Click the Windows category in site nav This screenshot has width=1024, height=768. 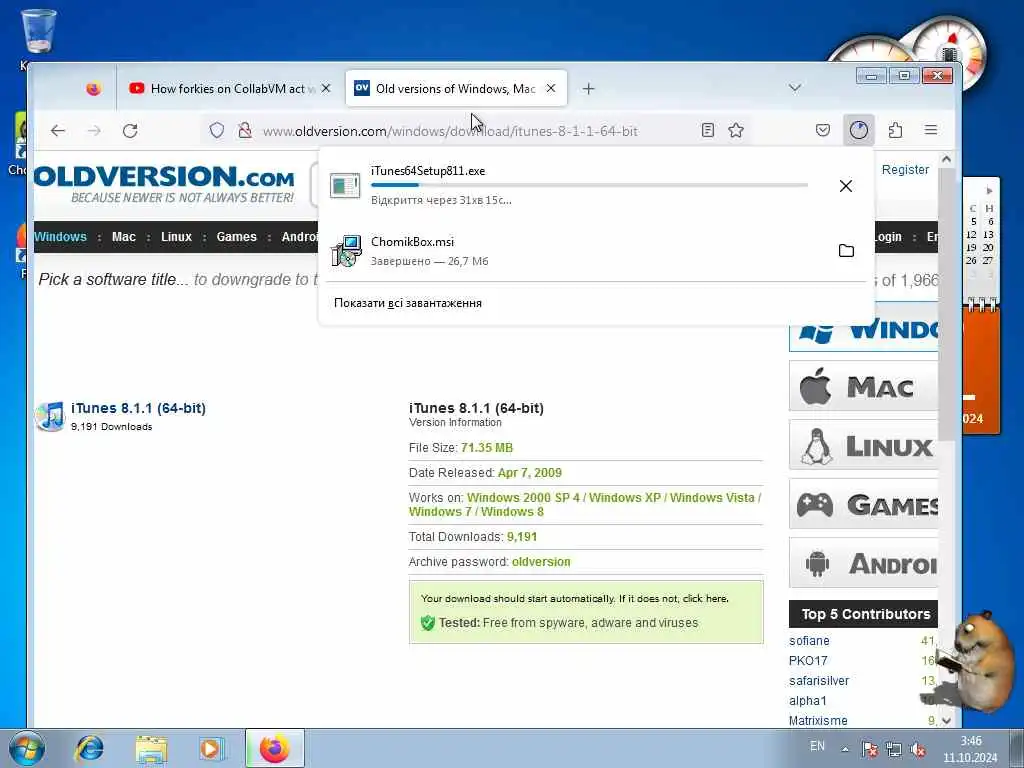pyautogui.click(x=60, y=236)
